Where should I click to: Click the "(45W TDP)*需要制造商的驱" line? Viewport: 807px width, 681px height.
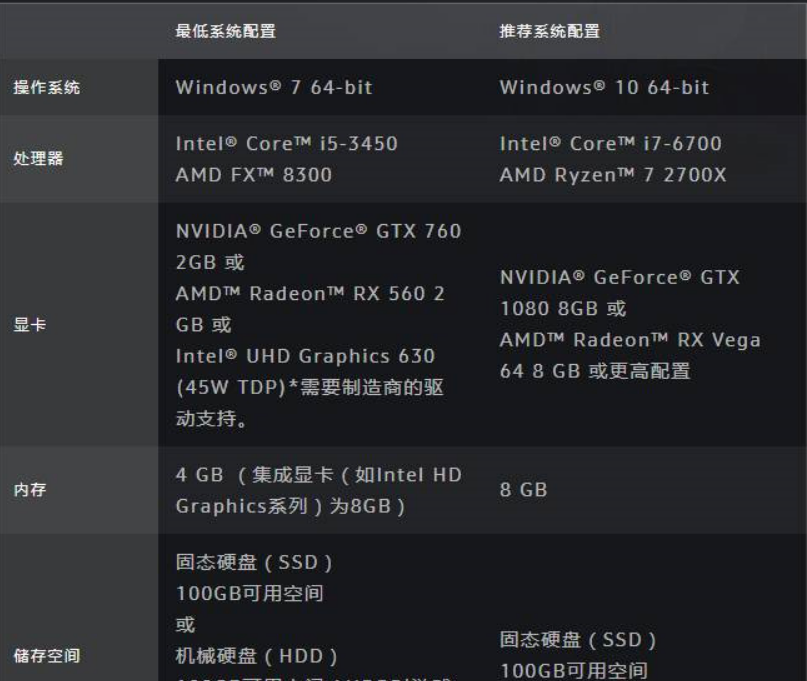pos(310,387)
